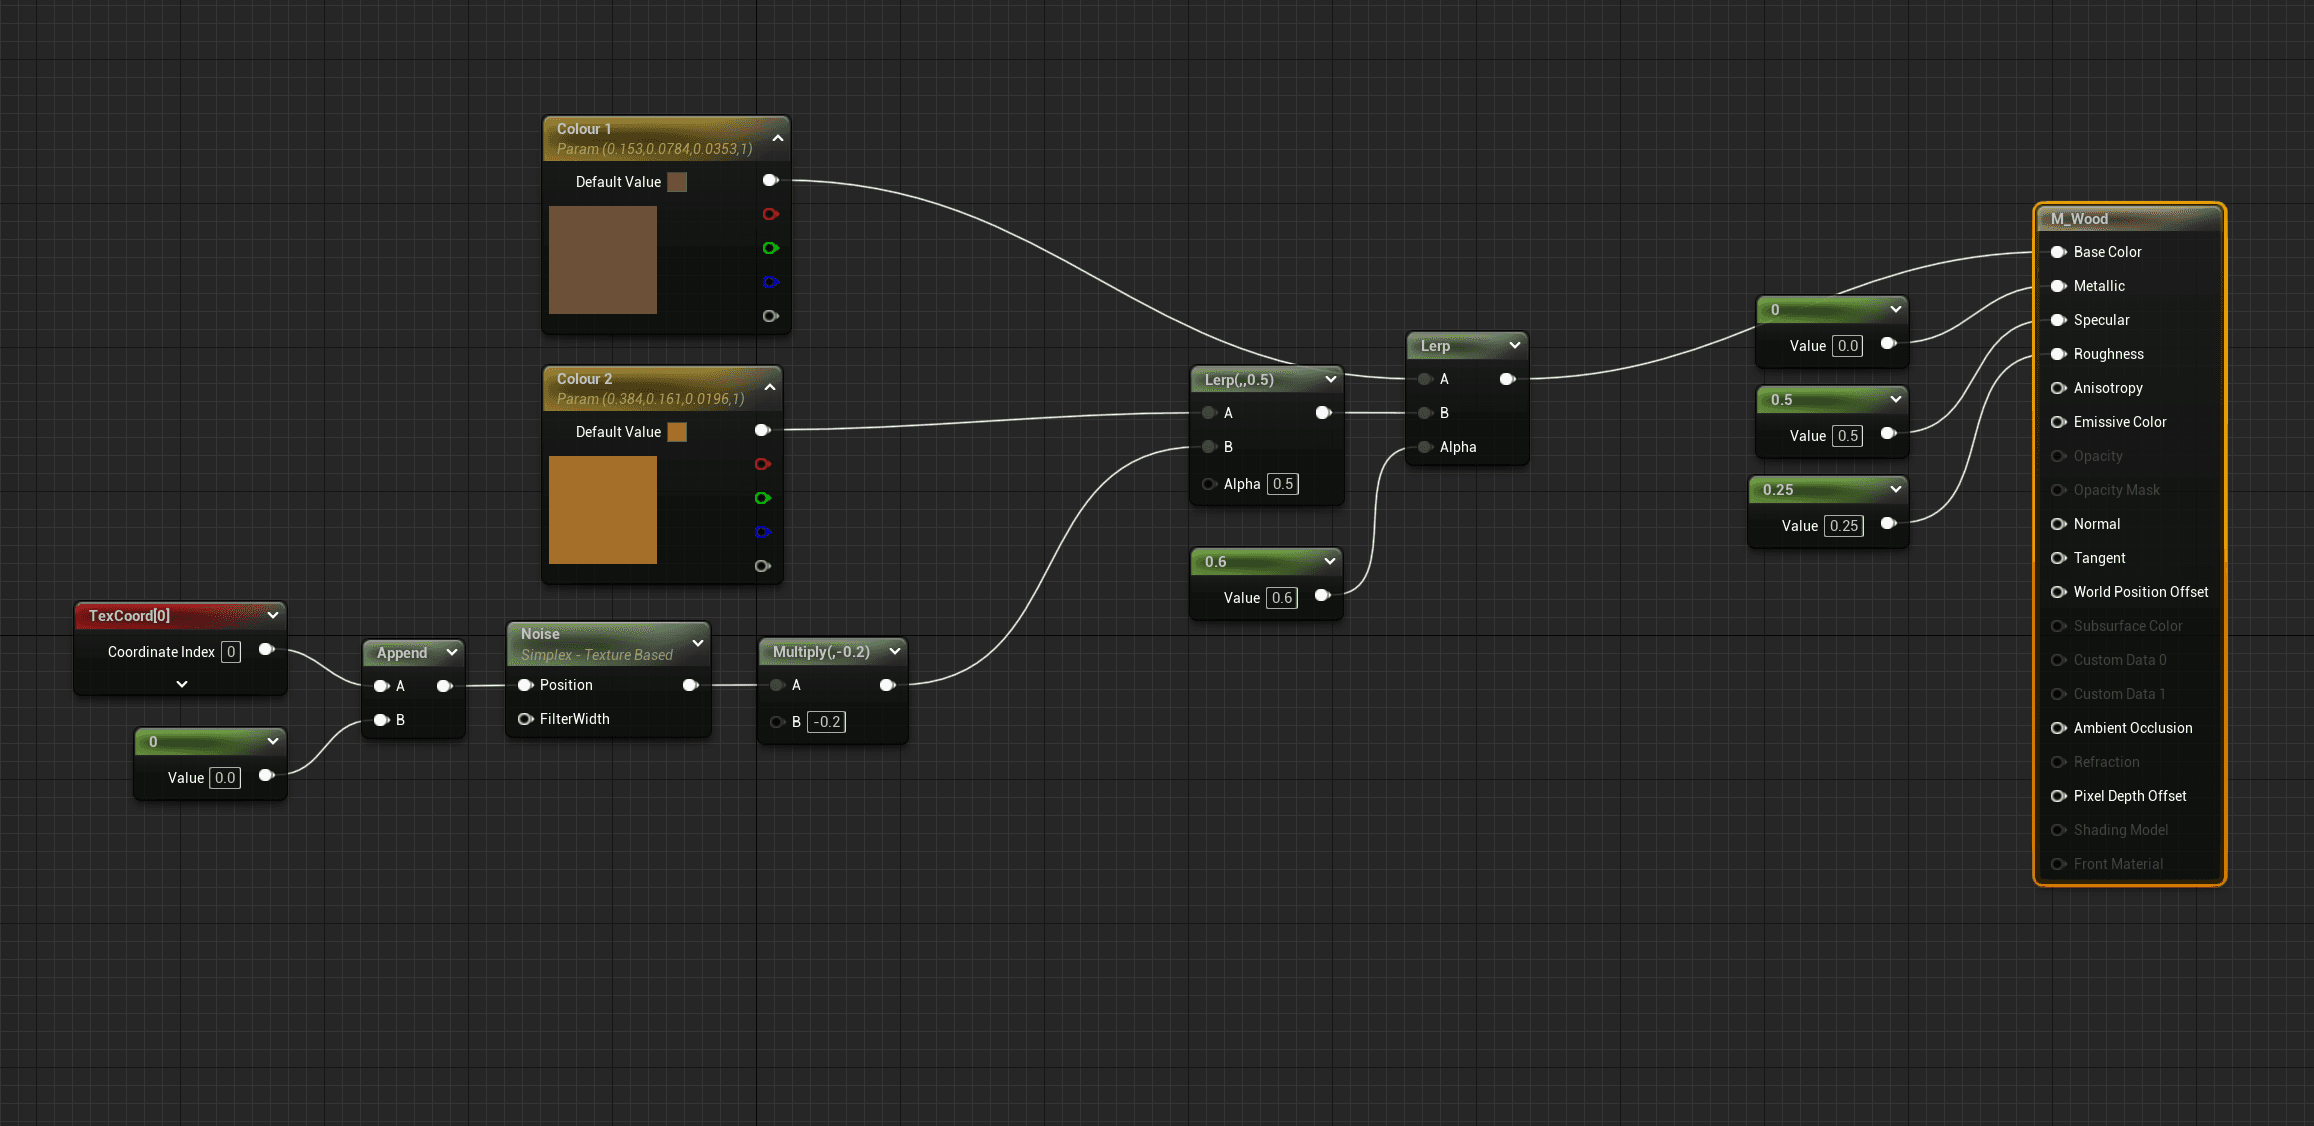This screenshot has width=2314, height=1126.
Task: Open the Noise node's dropdown arrow
Action: click(697, 643)
